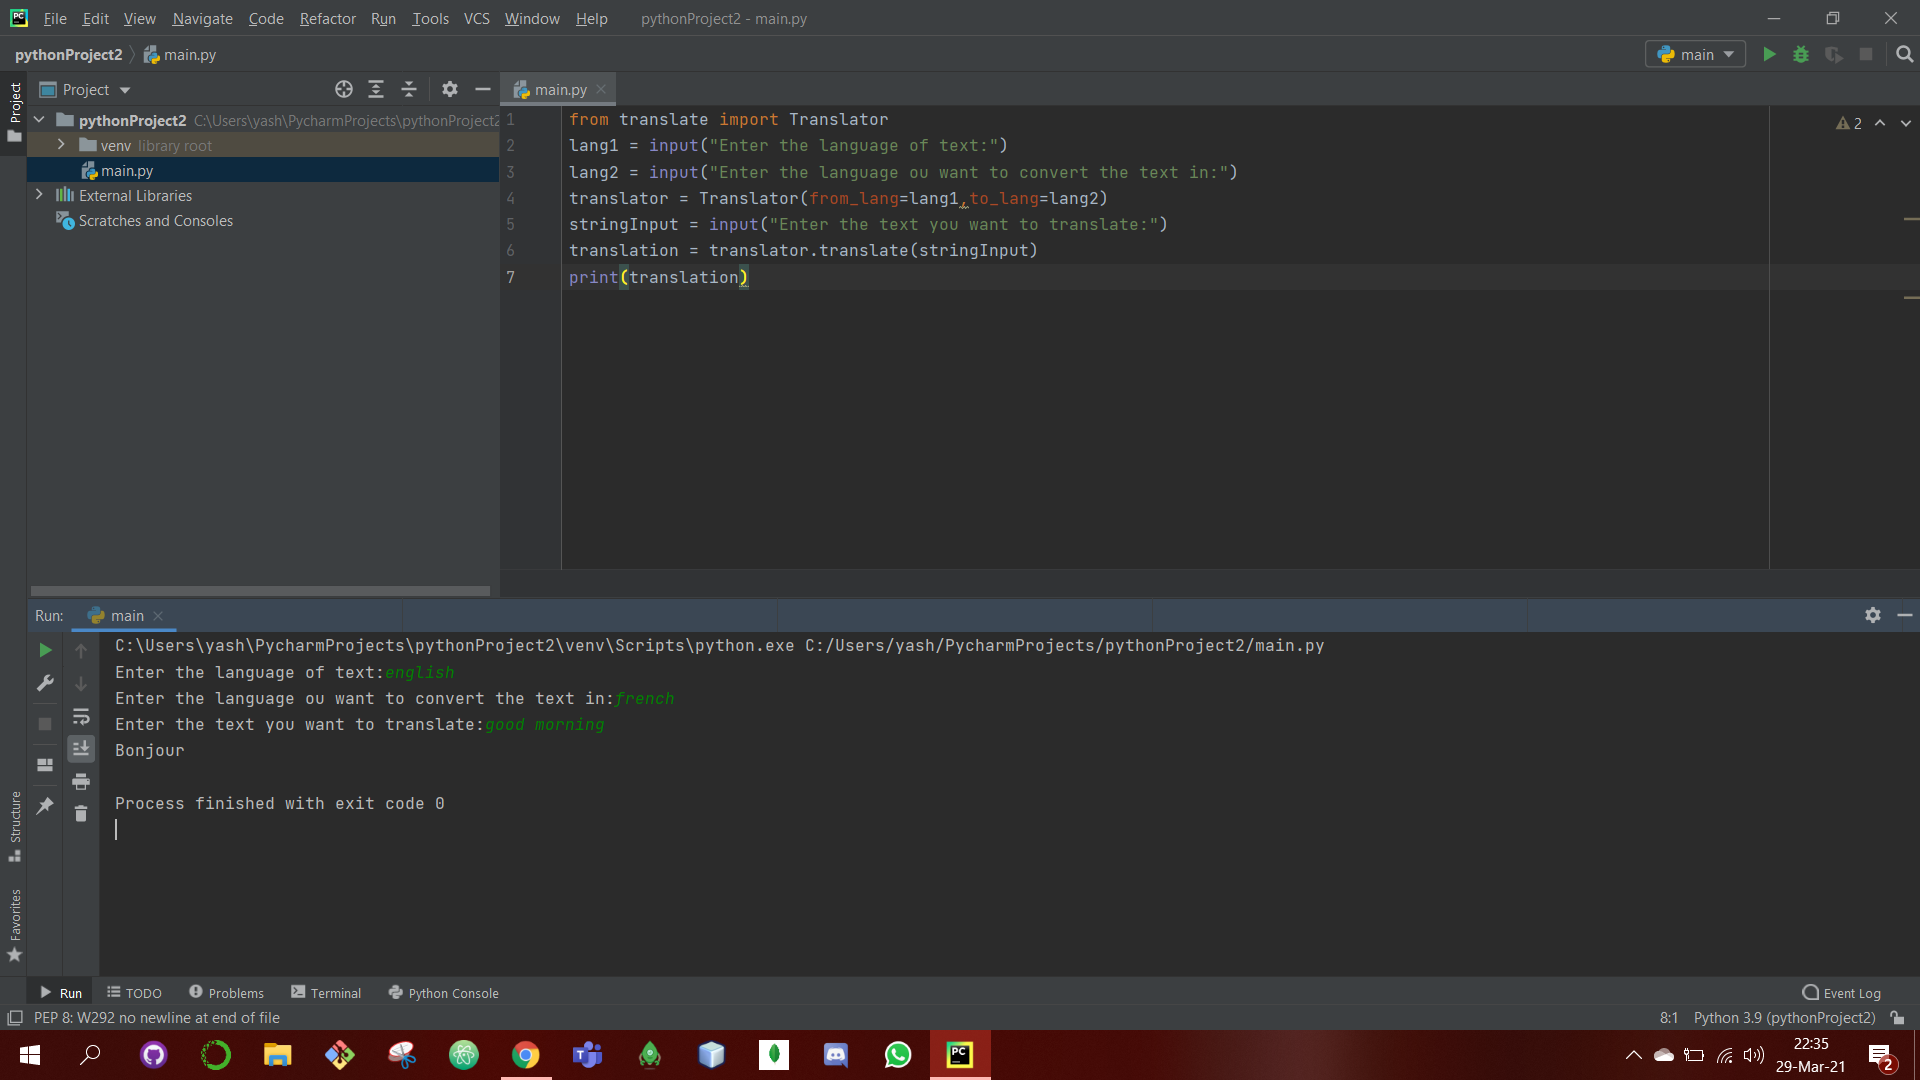The height and width of the screenshot is (1080, 1920).
Task: Open the Event Log
Action: coord(1841,993)
